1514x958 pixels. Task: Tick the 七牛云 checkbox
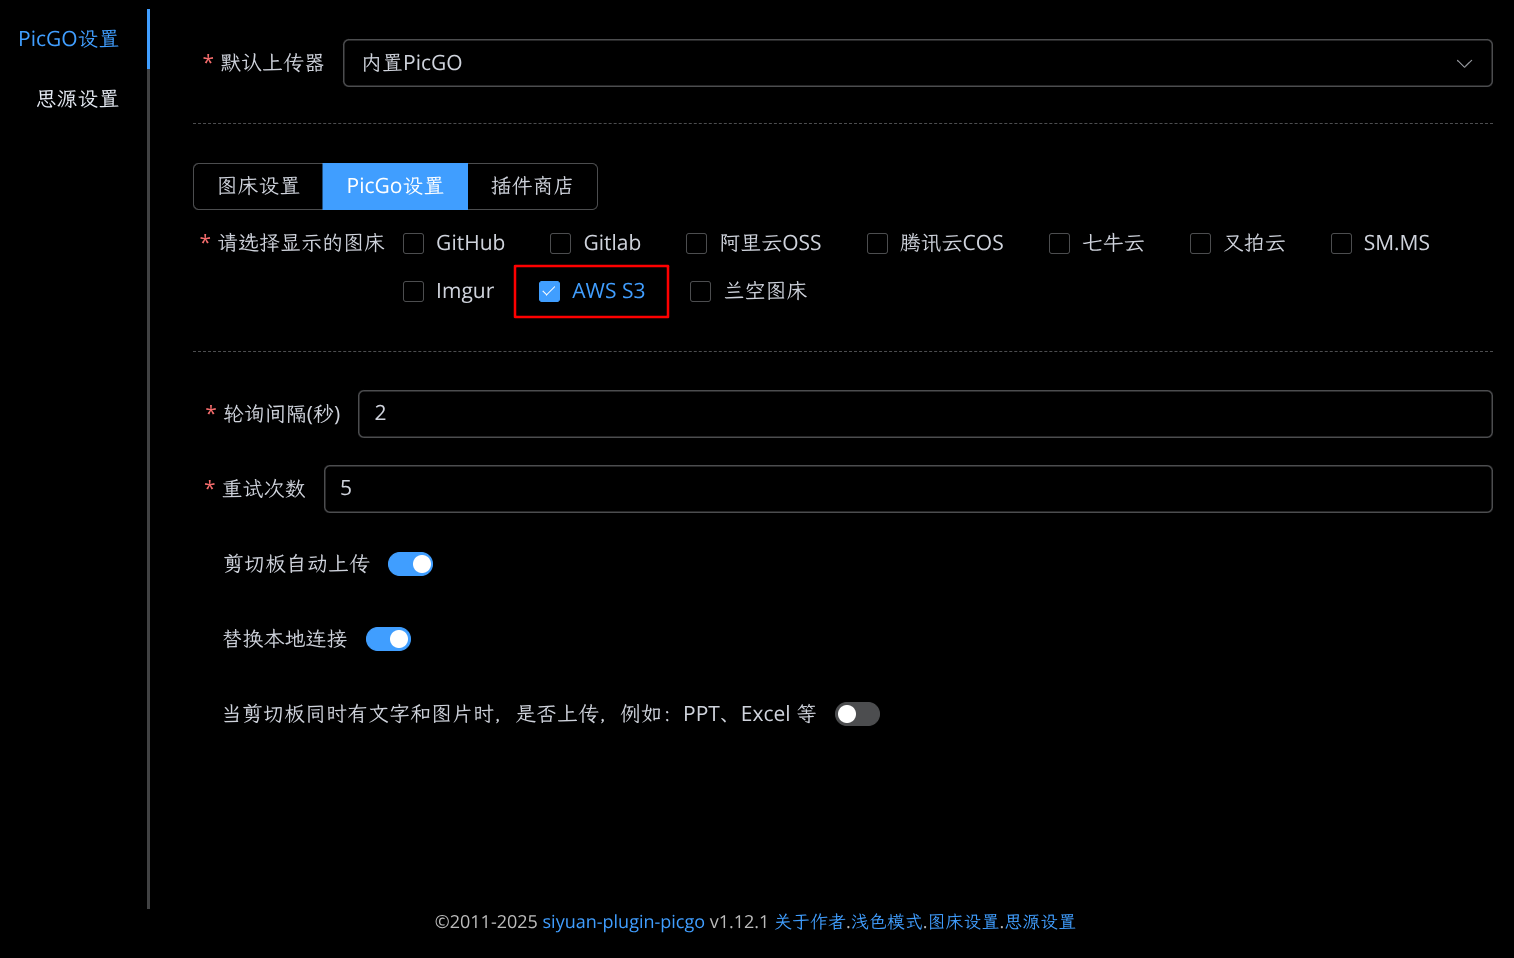click(x=1060, y=243)
